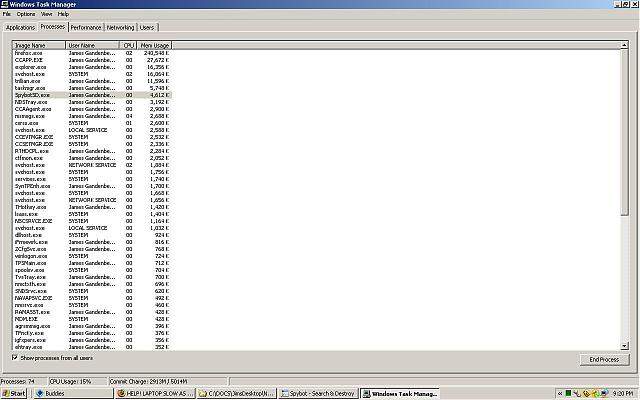Select the explorer.exe process row
The width and height of the screenshot is (640, 400).
pos(92,67)
